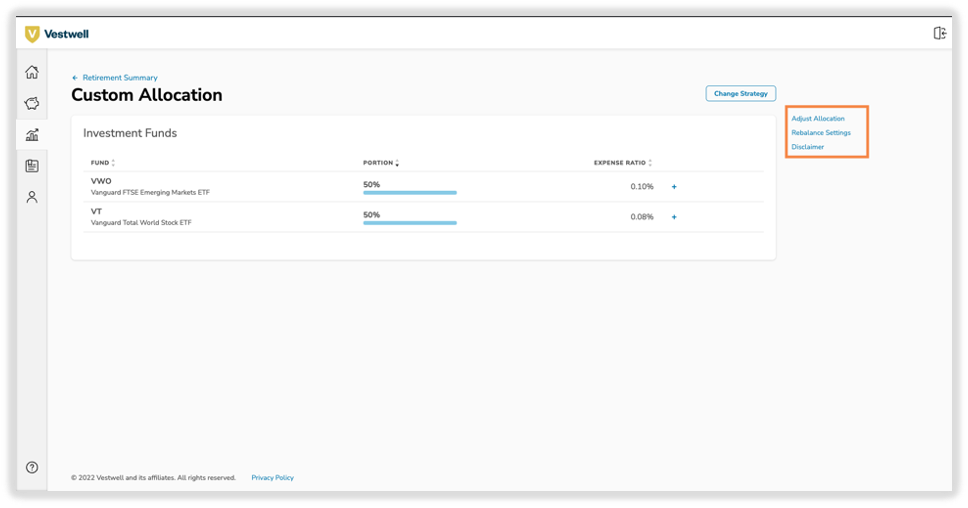Image resolution: width=968 pixels, height=508 pixels.
Task: Open the Disclaimer link
Action: tap(807, 147)
